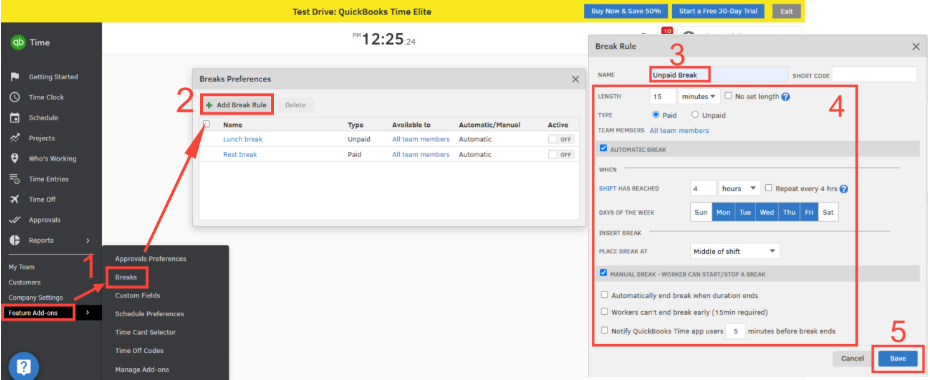Open Breaks in Feature Add-ons menu

(x=126, y=277)
